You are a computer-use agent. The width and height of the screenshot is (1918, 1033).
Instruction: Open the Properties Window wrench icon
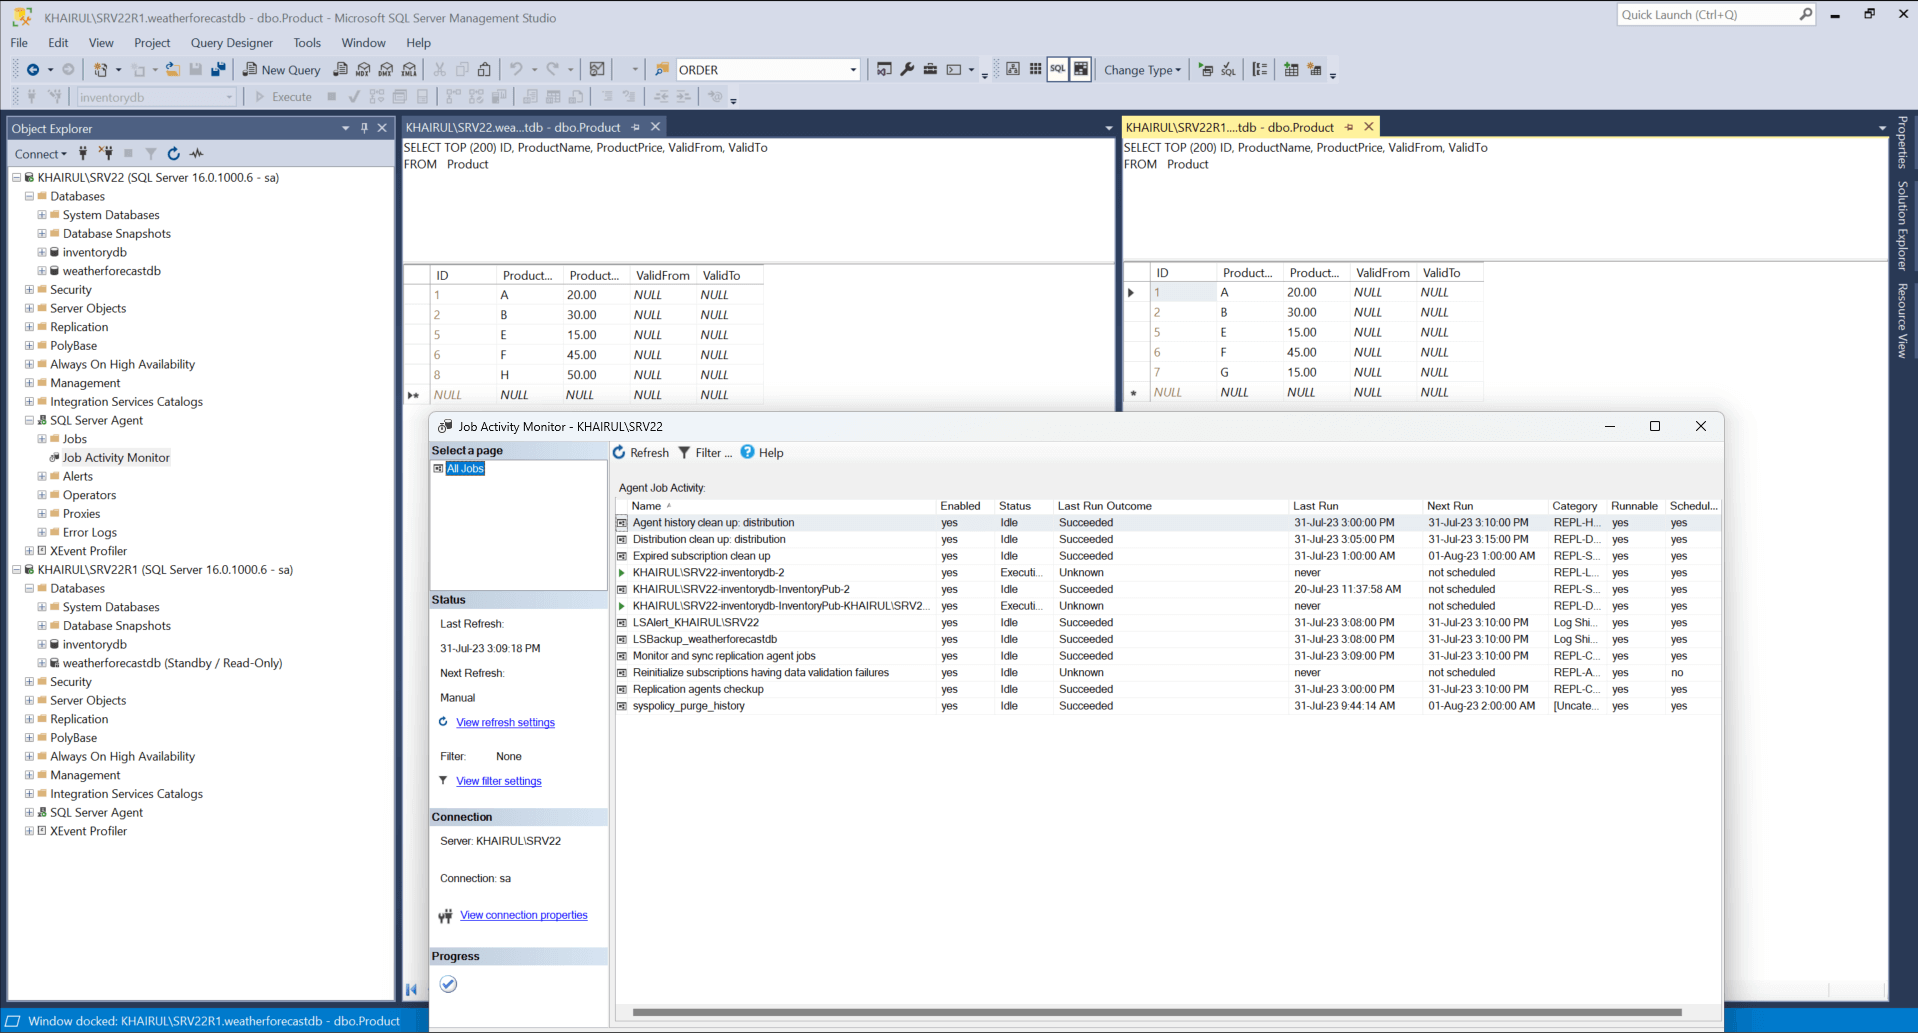point(907,70)
